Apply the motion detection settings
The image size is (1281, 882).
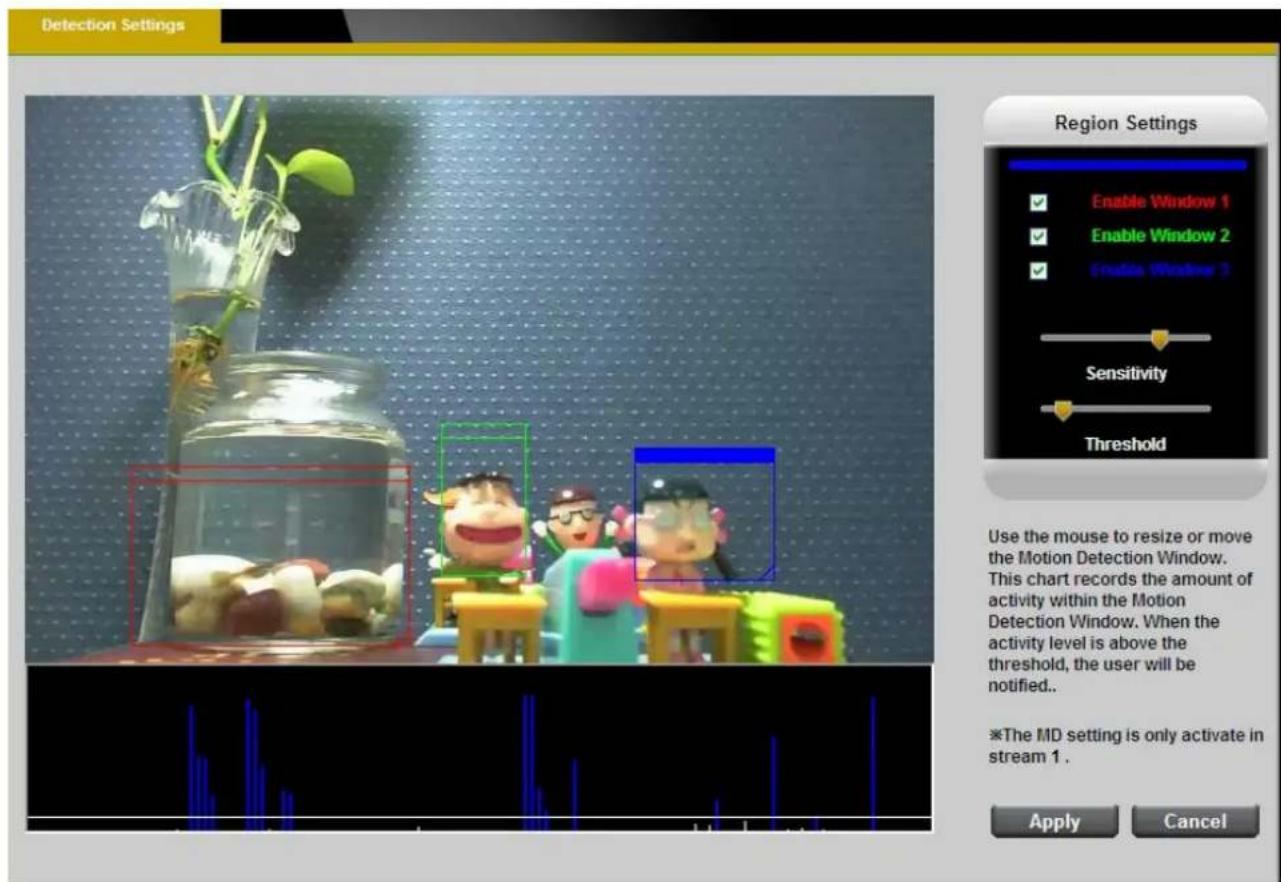point(1054,822)
